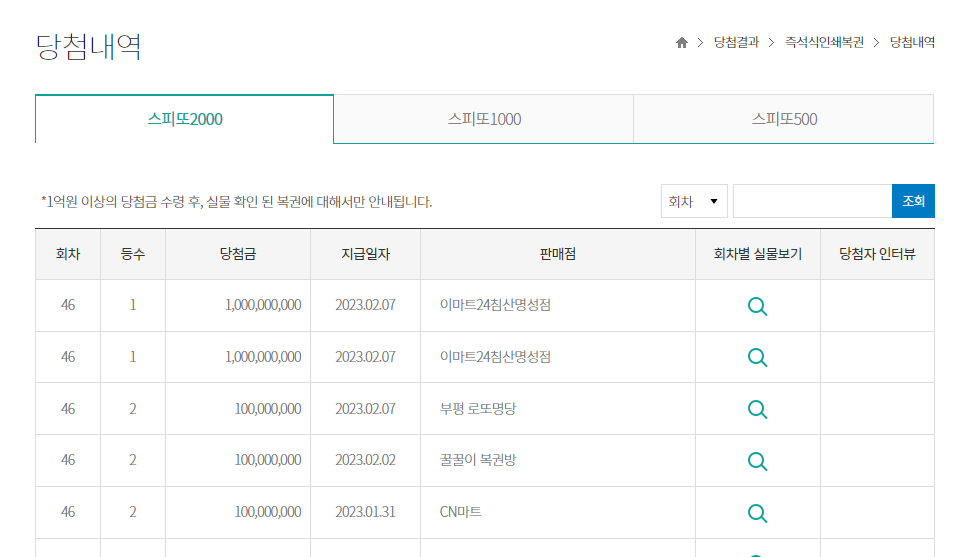
Task: Focus the search input next to 조회
Action: point(812,201)
